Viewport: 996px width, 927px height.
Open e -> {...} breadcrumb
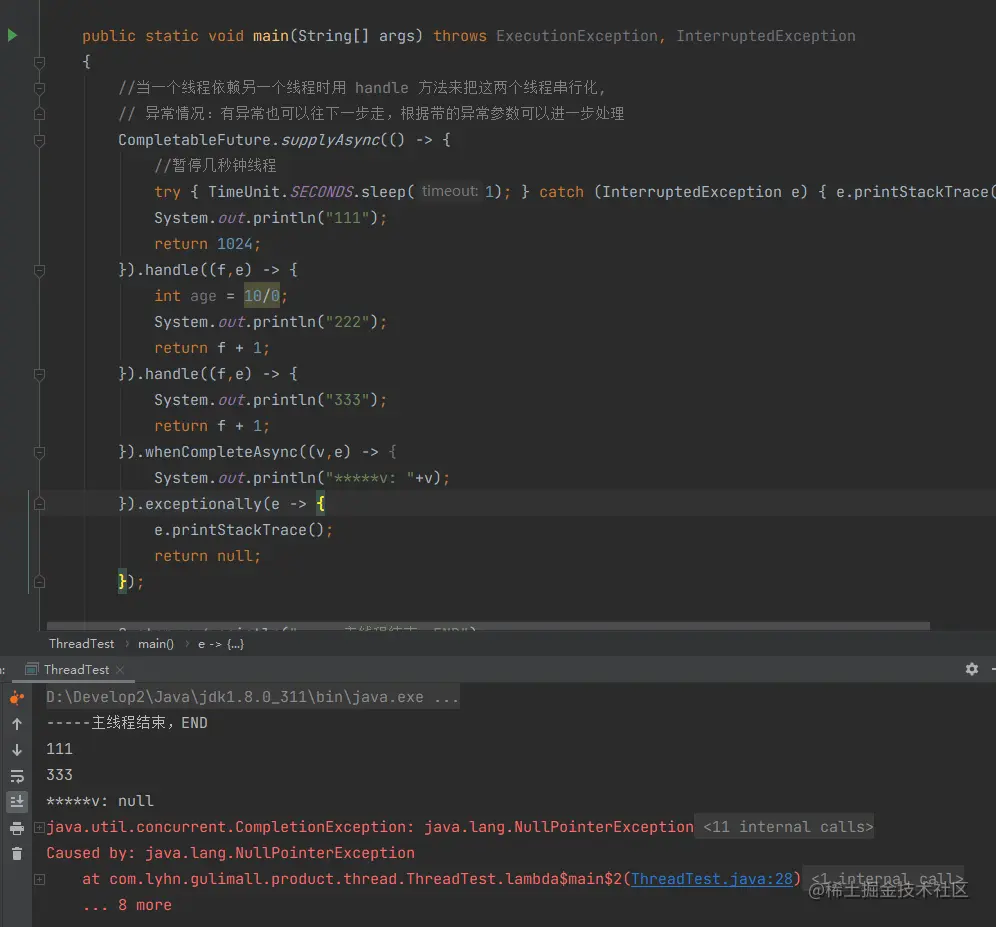point(220,644)
